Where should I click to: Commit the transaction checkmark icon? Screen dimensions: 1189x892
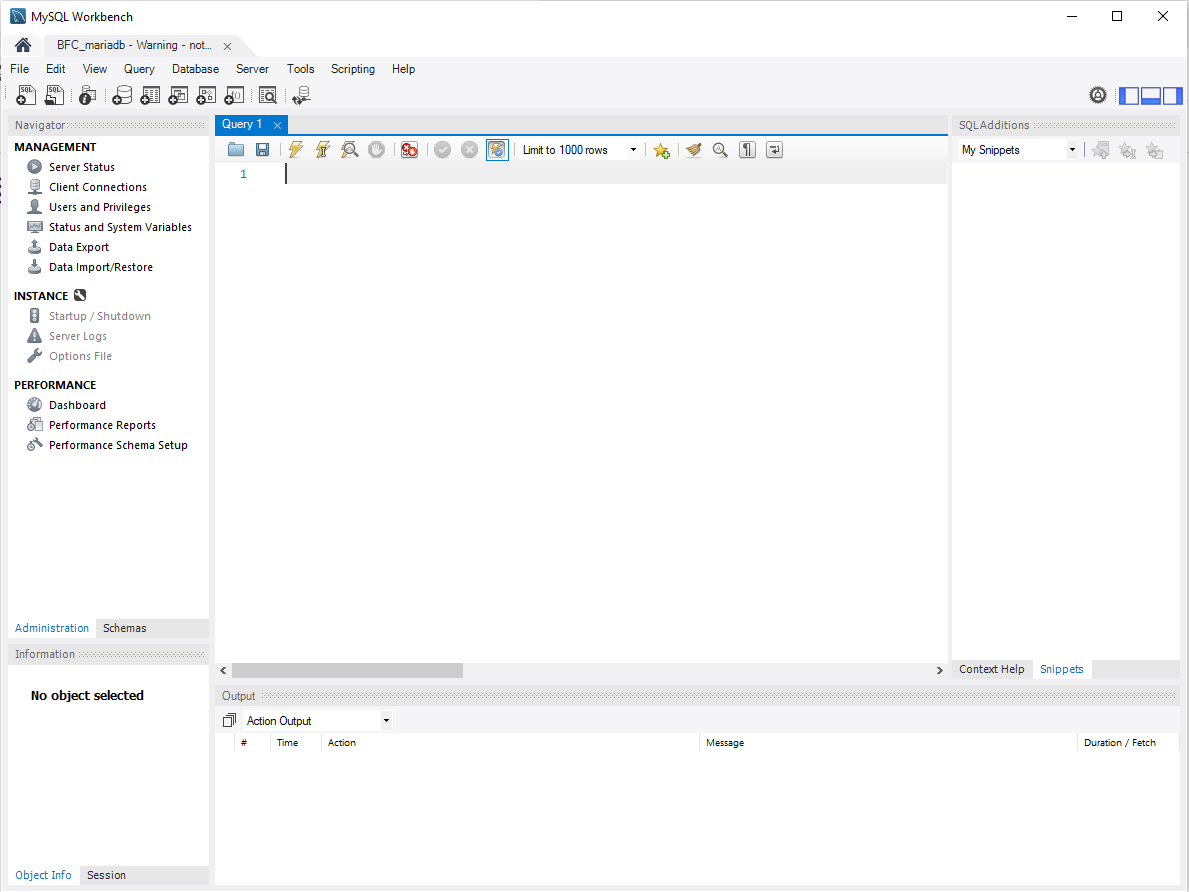[443, 150]
